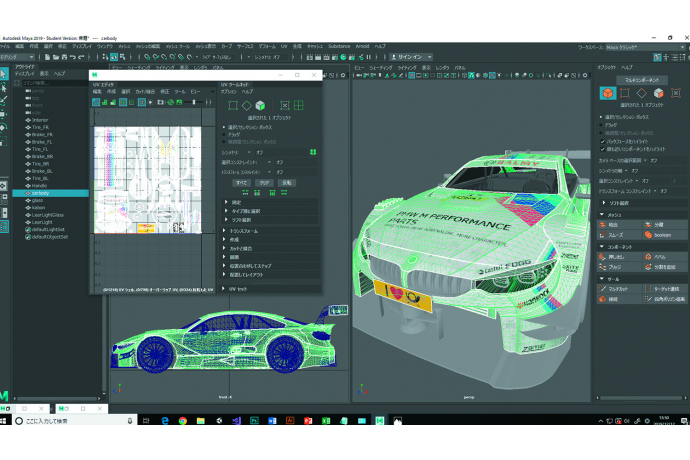Click wireframe-on-shaded icon in UV editor toolbar
690x460 pixels.
(96, 102)
